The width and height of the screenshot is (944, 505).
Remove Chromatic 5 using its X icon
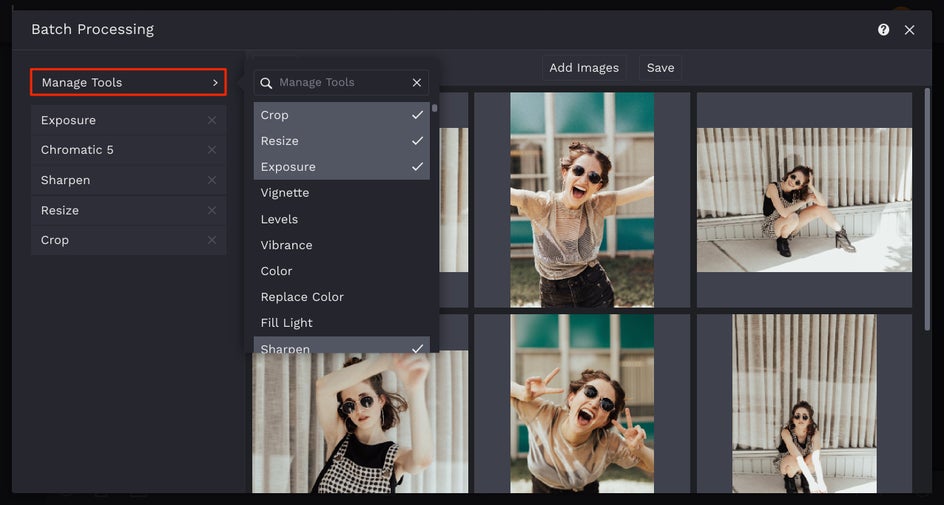211,150
